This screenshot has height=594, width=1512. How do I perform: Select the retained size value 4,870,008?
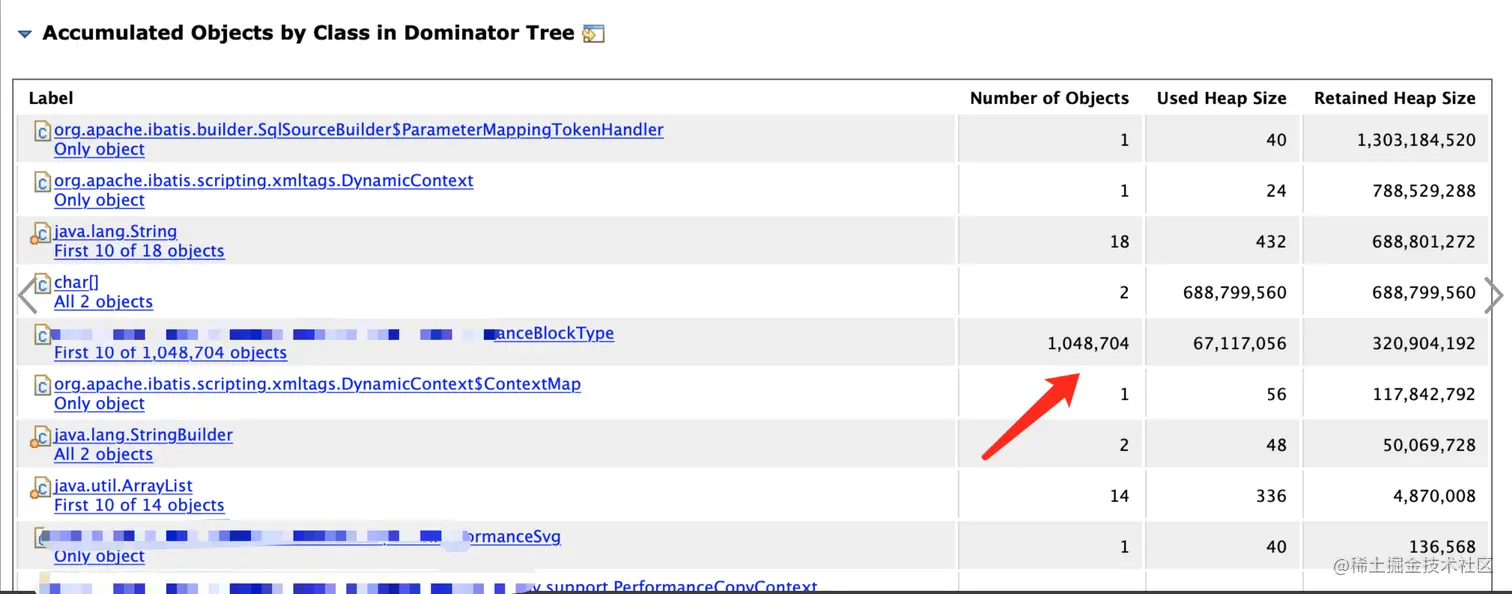click(x=1434, y=497)
